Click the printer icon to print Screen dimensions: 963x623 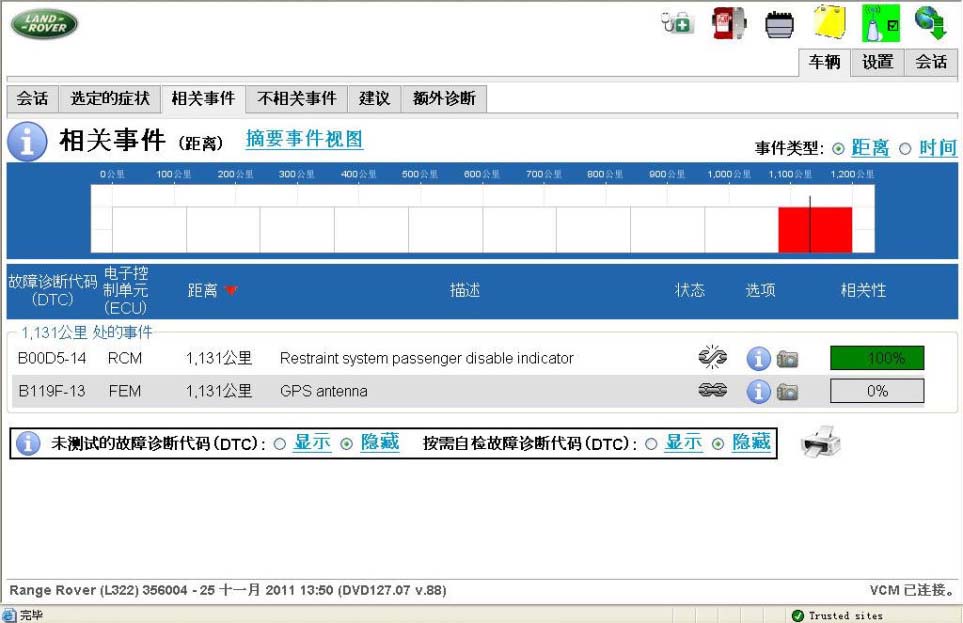(x=821, y=441)
